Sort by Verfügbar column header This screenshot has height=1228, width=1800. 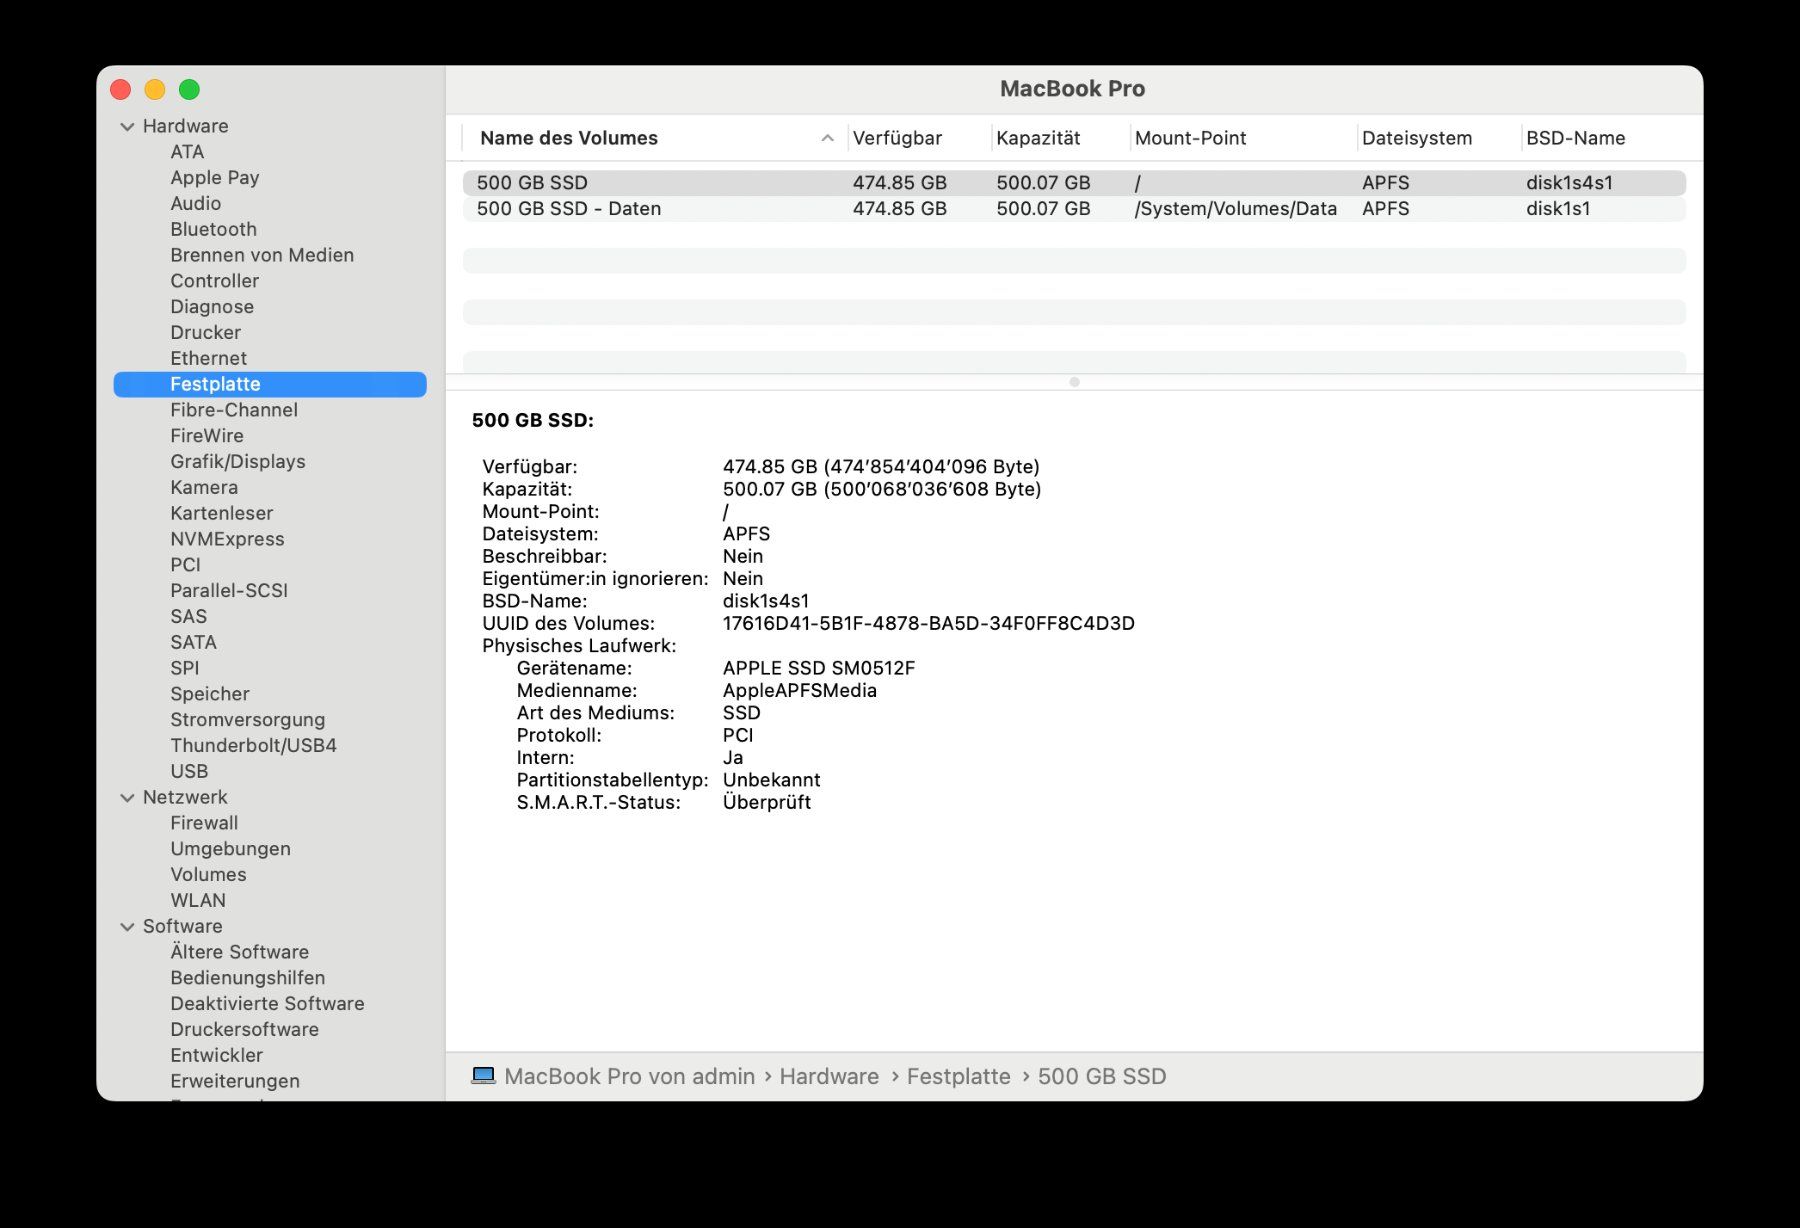pyautogui.click(x=897, y=138)
